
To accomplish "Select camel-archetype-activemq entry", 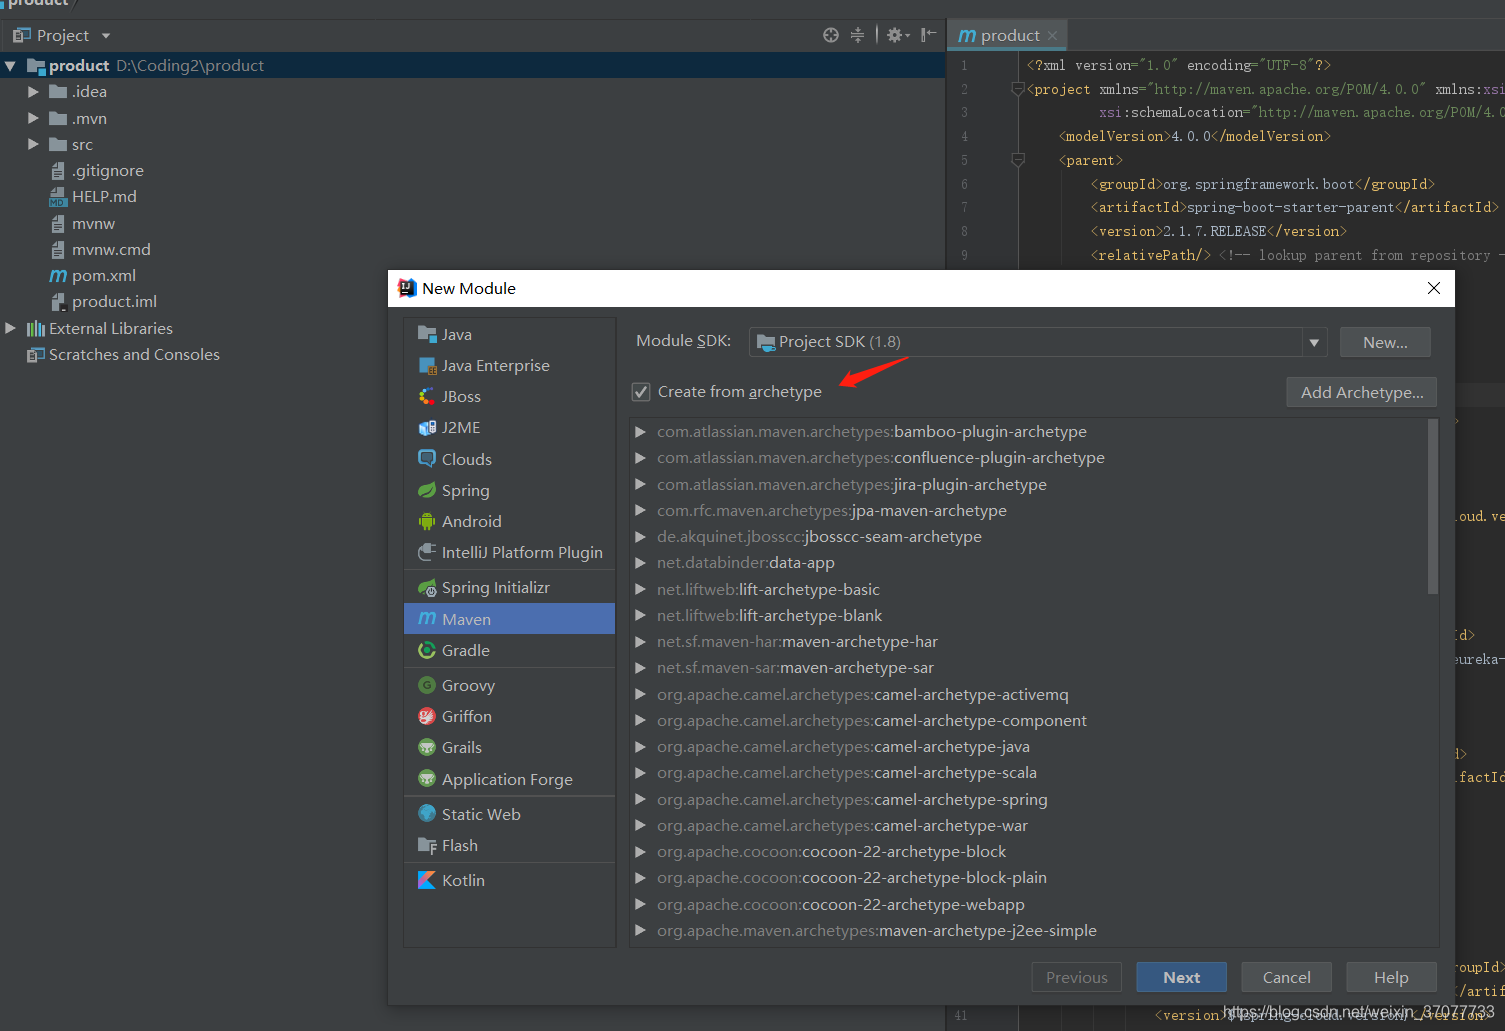I will pyautogui.click(x=863, y=694).
